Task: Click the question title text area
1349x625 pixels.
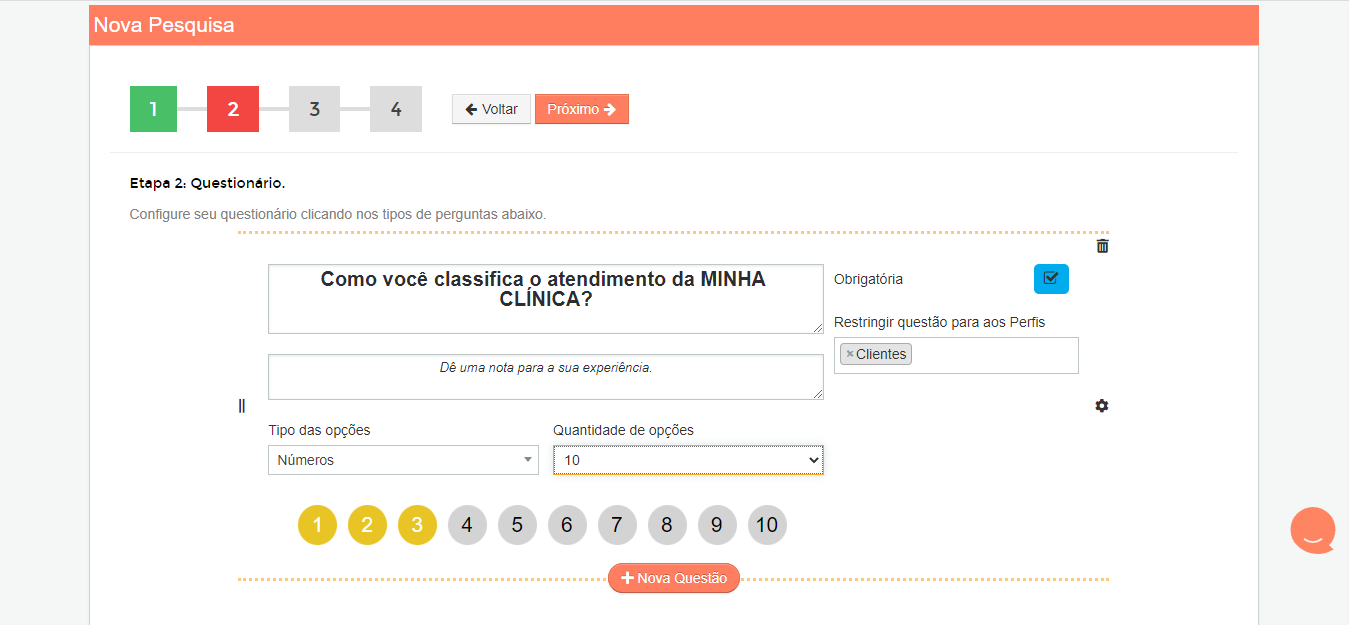Action: pyautogui.click(x=546, y=299)
